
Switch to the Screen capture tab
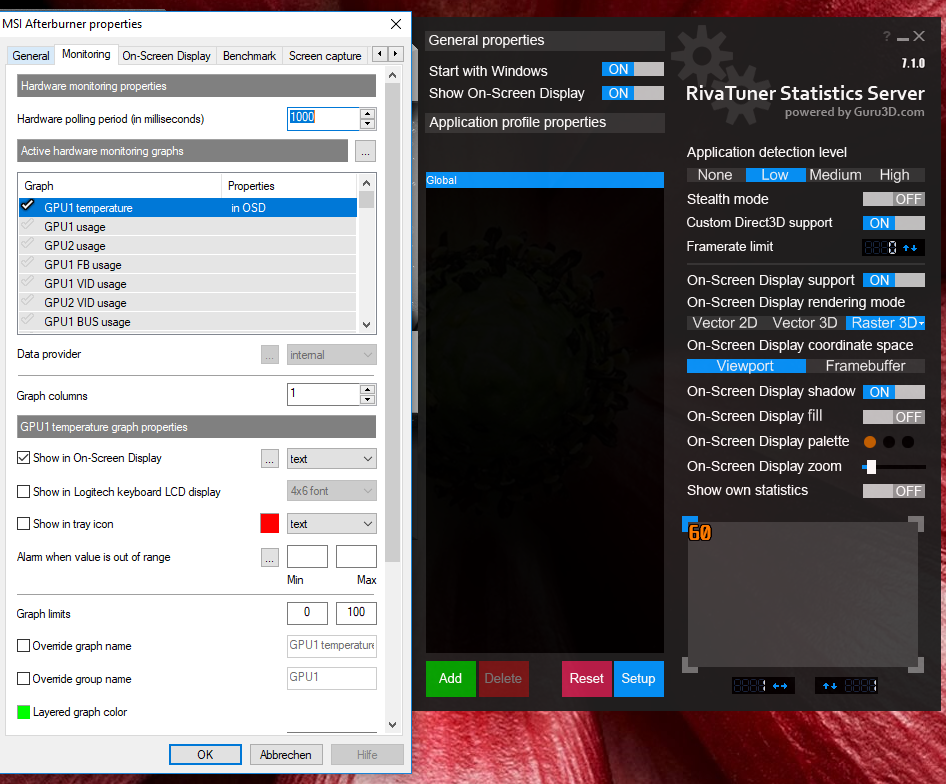pyautogui.click(x=325, y=56)
